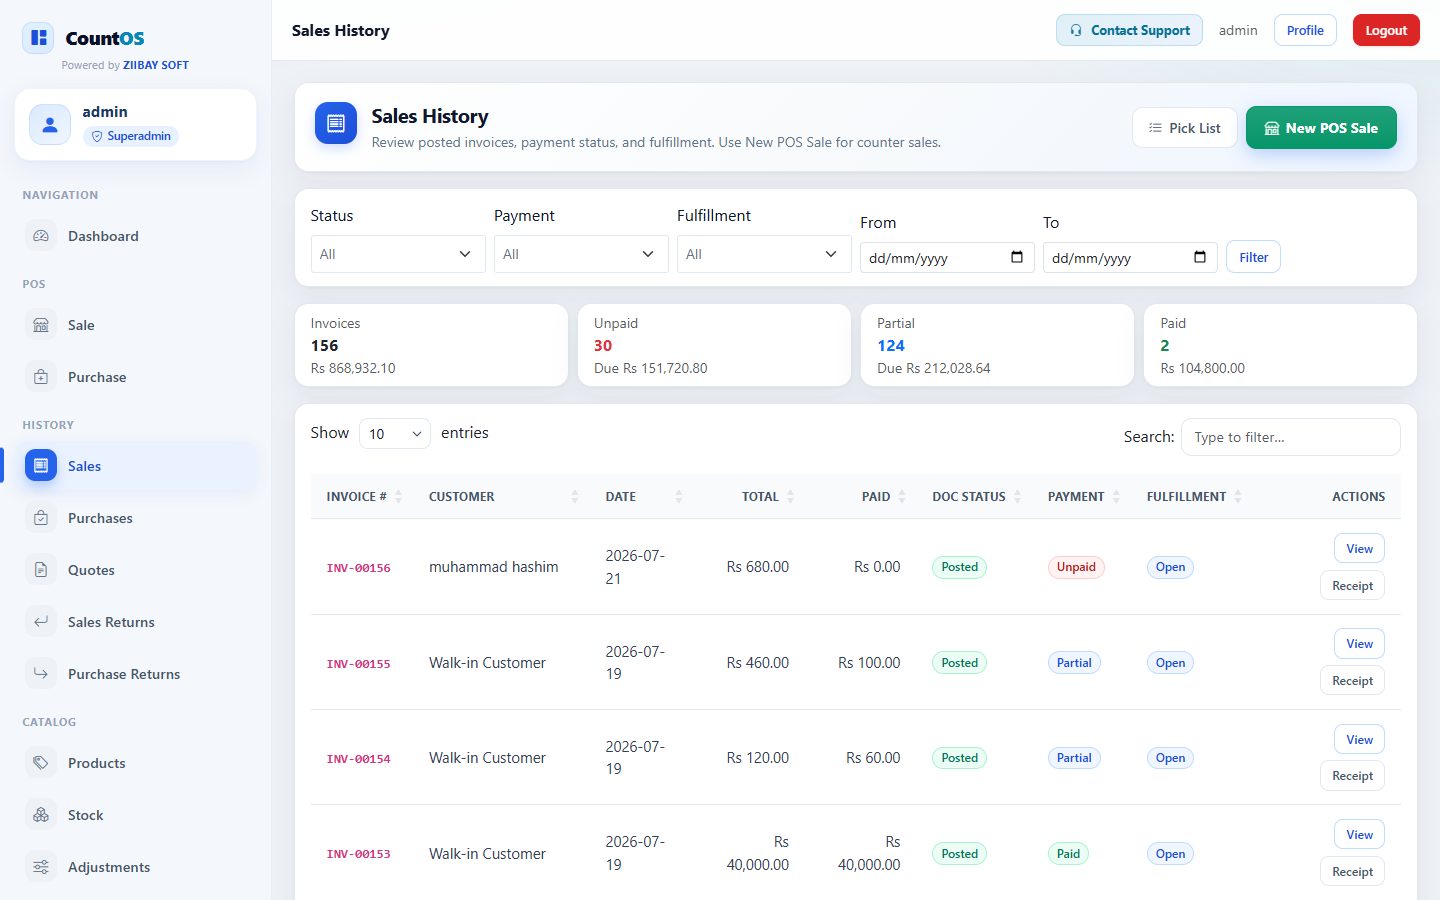
Task: Apply filters with the Filter button
Action: pyautogui.click(x=1253, y=257)
